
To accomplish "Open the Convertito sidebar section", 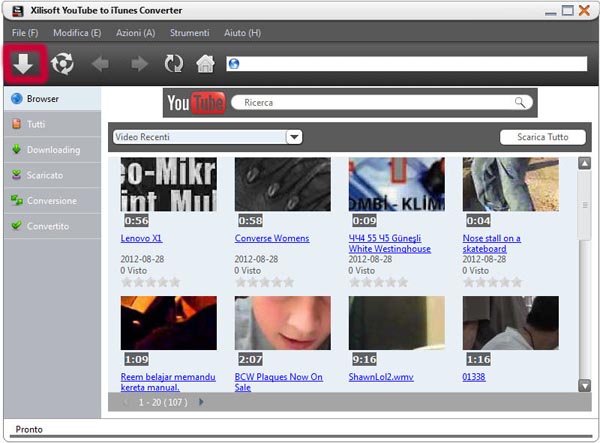I will pos(52,226).
